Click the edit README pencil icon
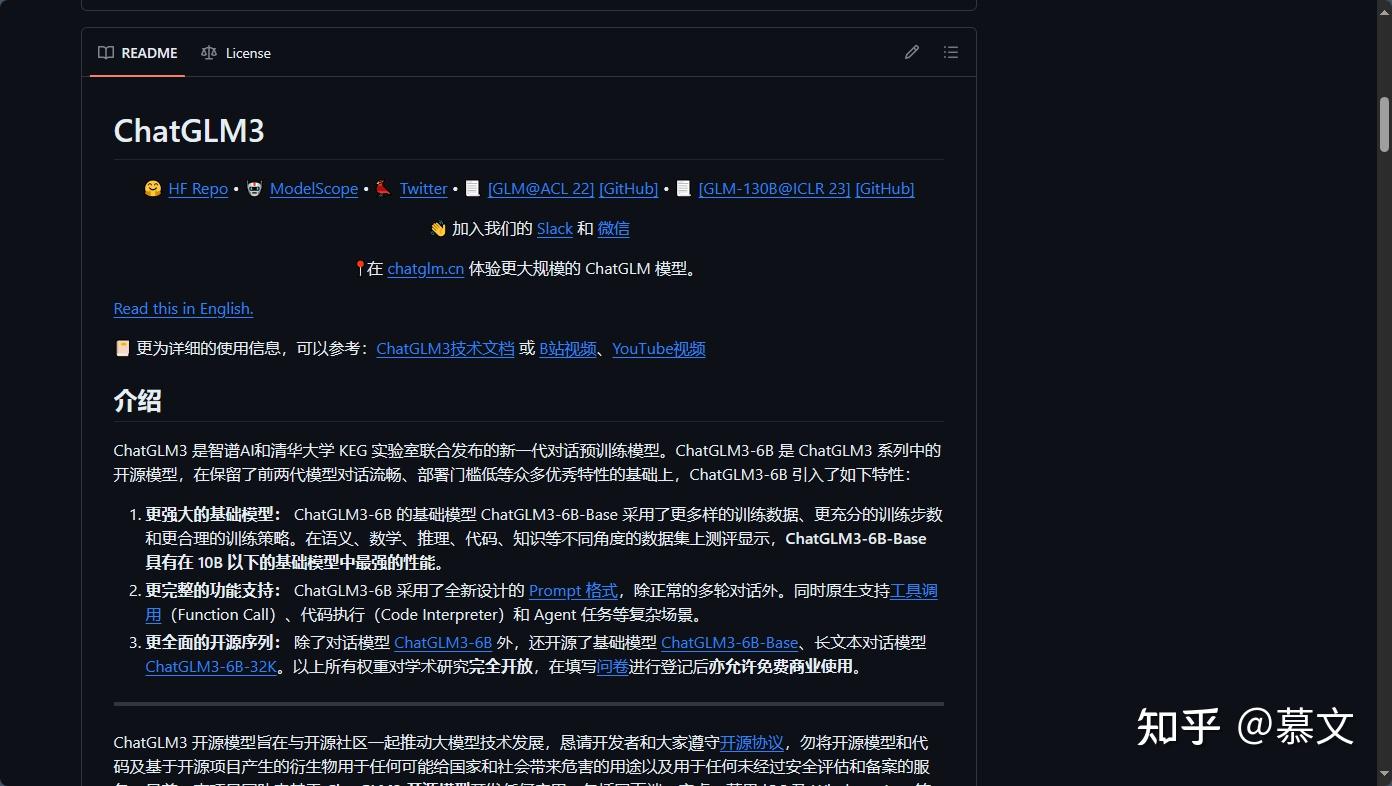Image resolution: width=1392 pixels, height=786 pixels. click(x=911, y=52)
